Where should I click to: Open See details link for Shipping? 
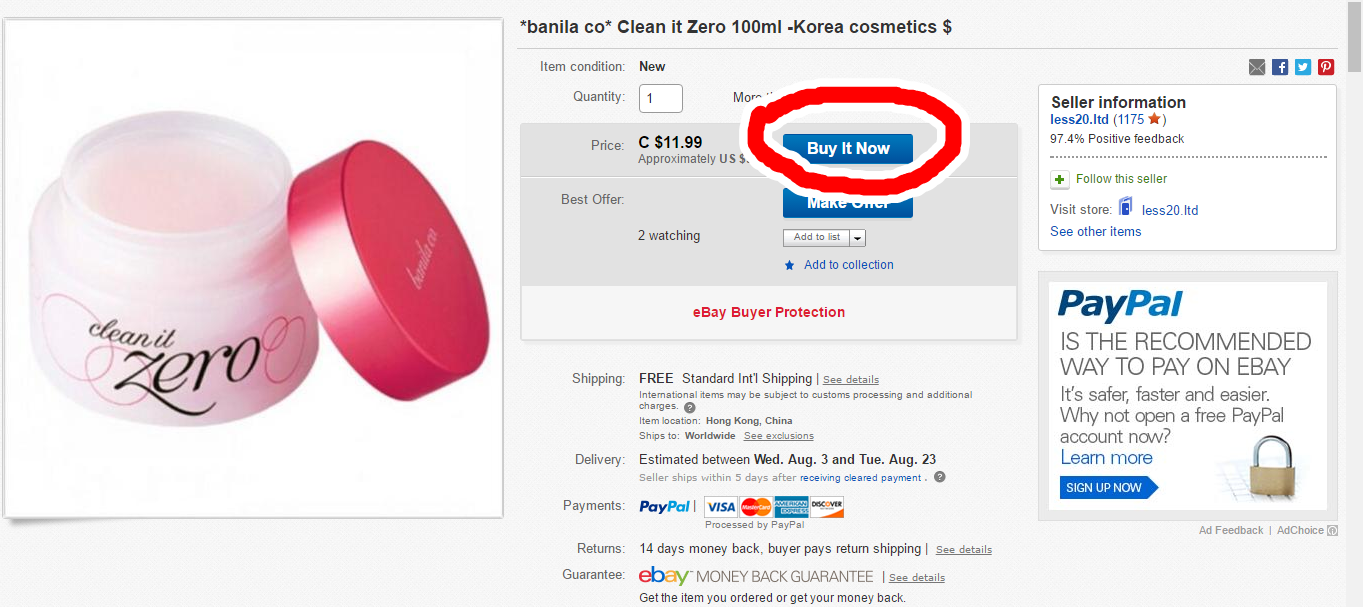(x=850, y=380)
